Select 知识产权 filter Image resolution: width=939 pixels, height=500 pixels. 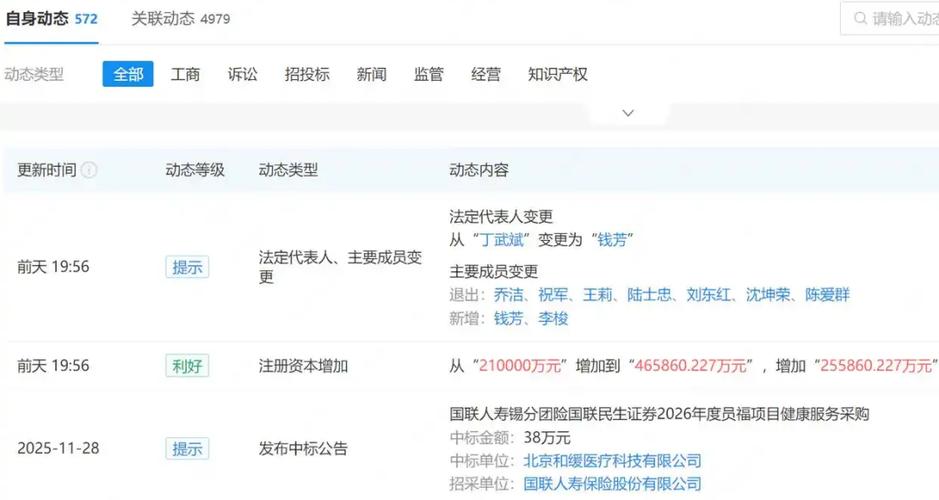pyautogui.click(x=558, y=74)
